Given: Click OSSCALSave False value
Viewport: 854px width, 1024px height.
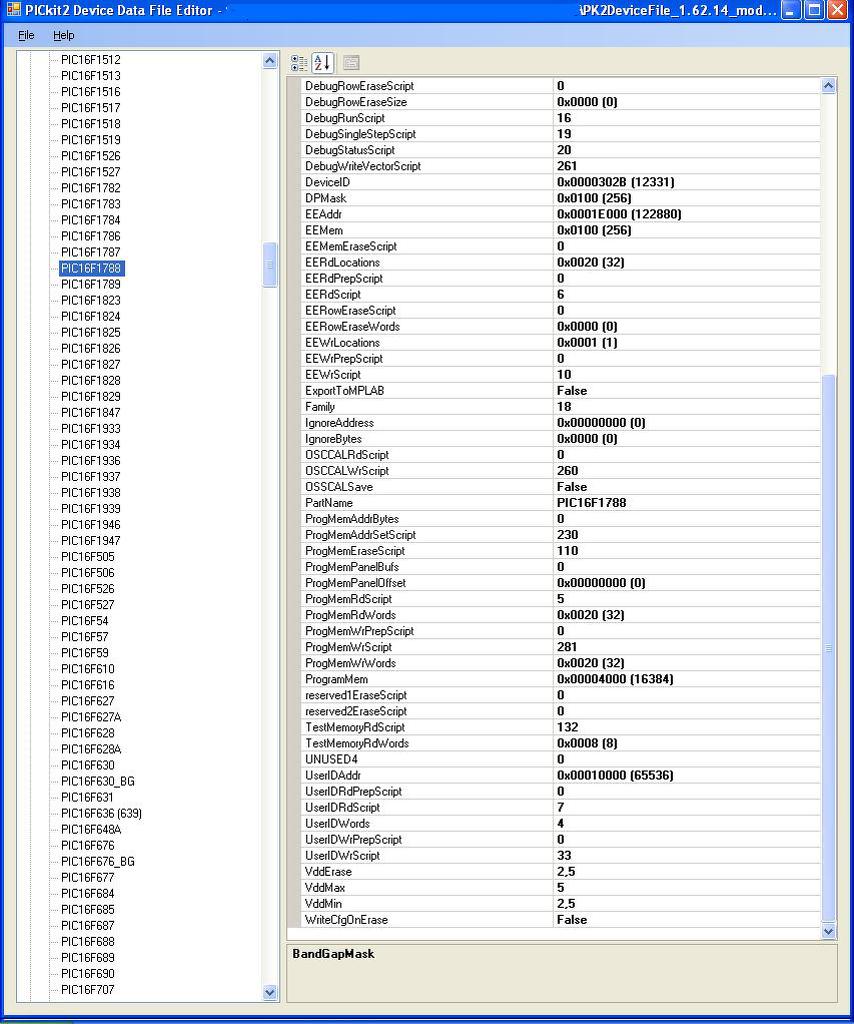Looking at the screenshot, I should click(x=687, y=487).
